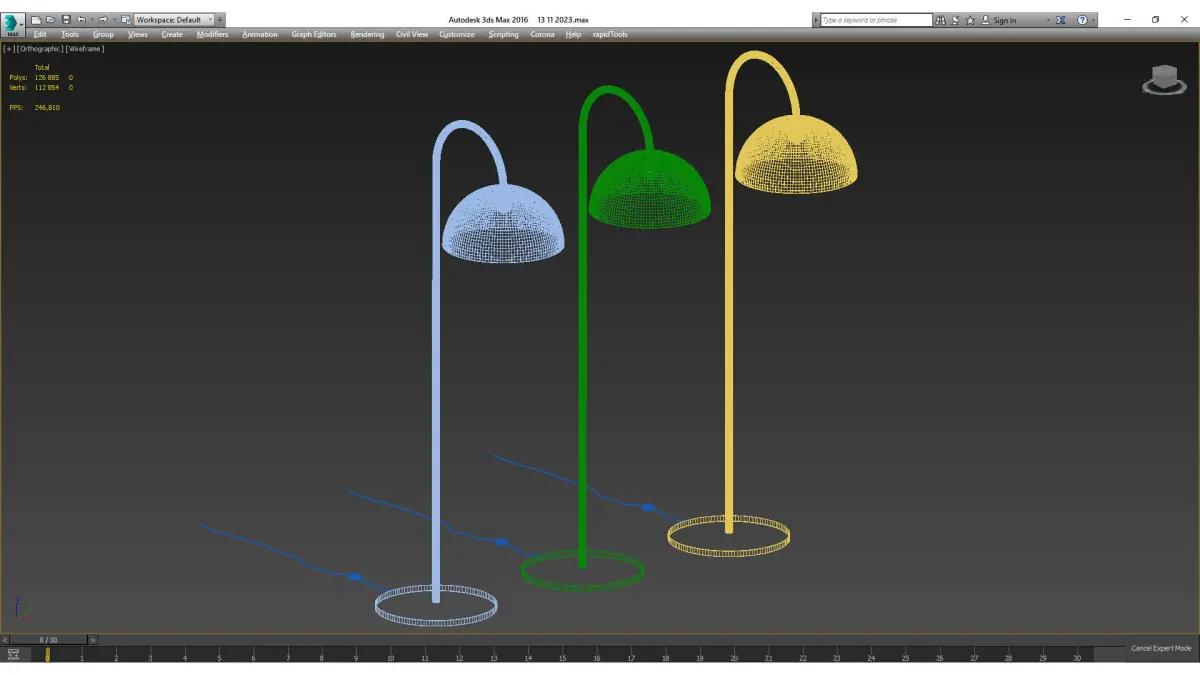Click the Open File folder icon
Screen dimensions: 1200x675
[51, 20]
